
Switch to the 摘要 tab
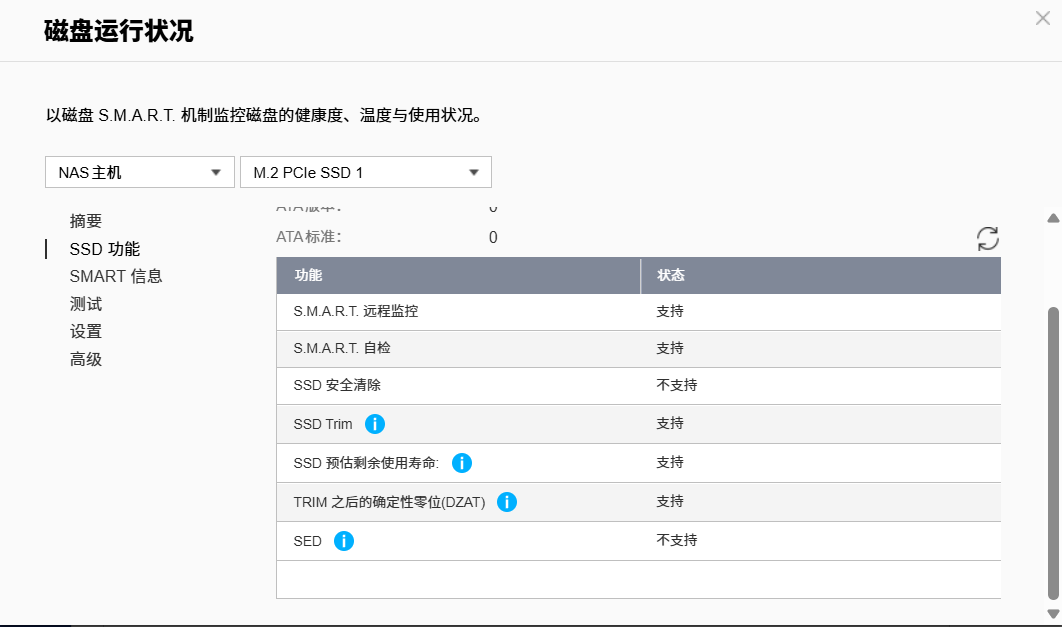pyautogui.click(x=86, y=221)
